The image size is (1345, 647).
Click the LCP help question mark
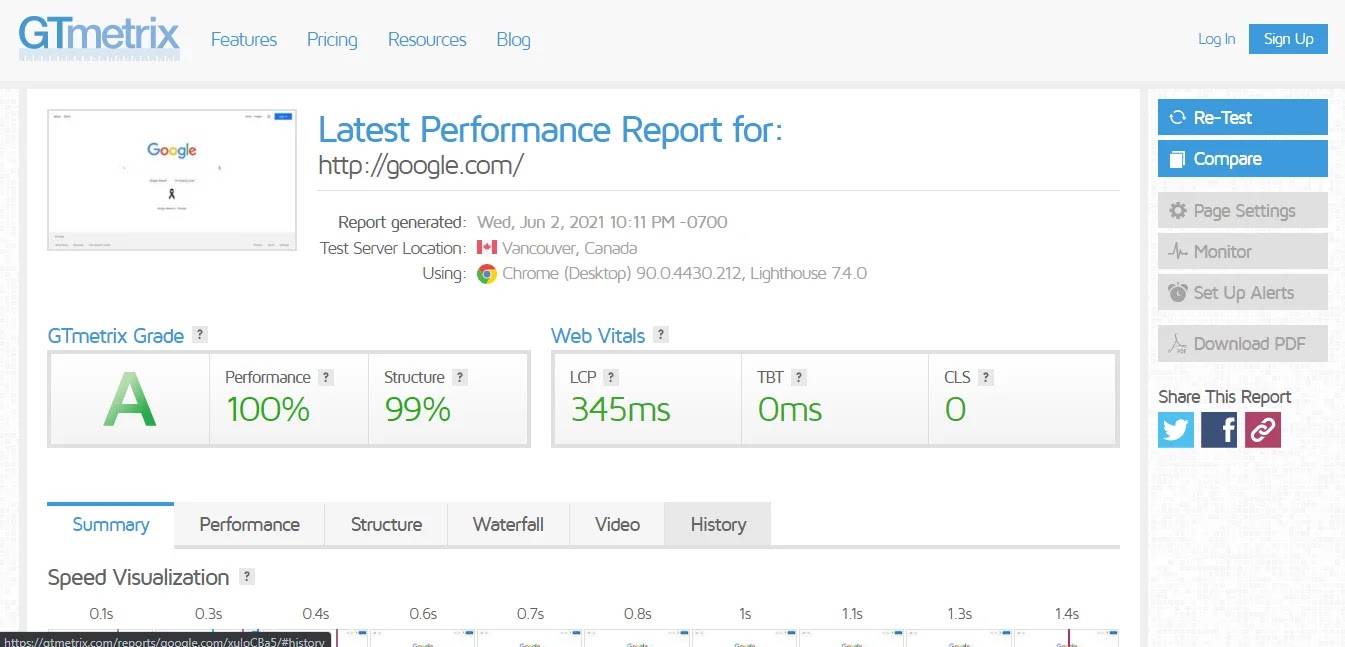point(611,377)
